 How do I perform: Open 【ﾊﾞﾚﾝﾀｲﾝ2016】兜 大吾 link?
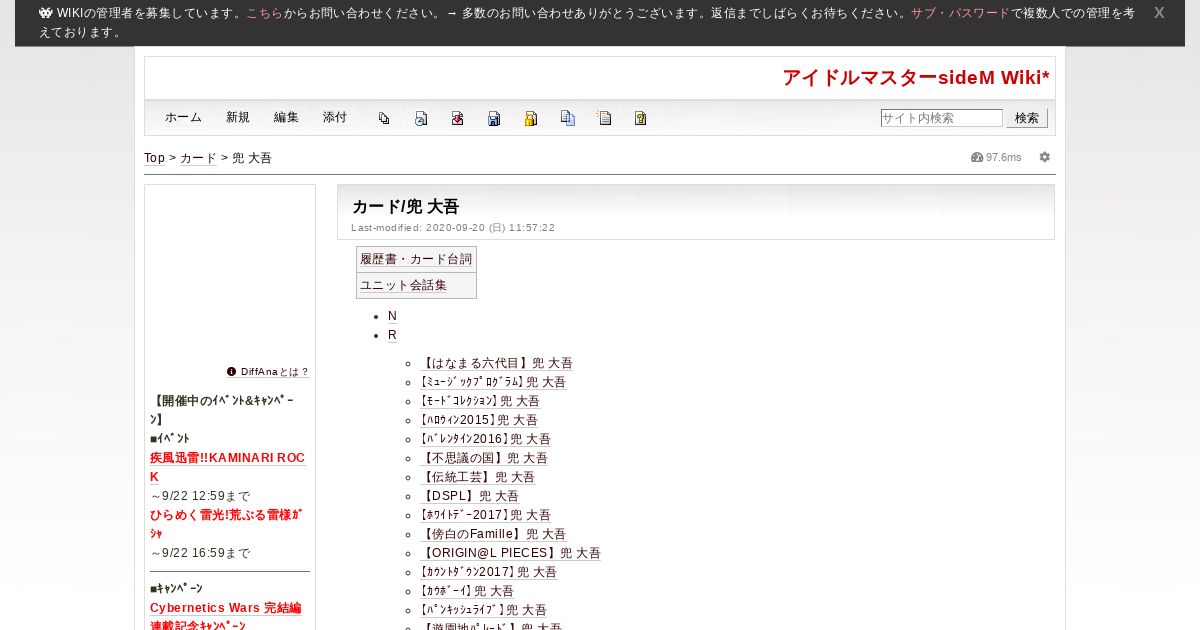click(485, 439)
